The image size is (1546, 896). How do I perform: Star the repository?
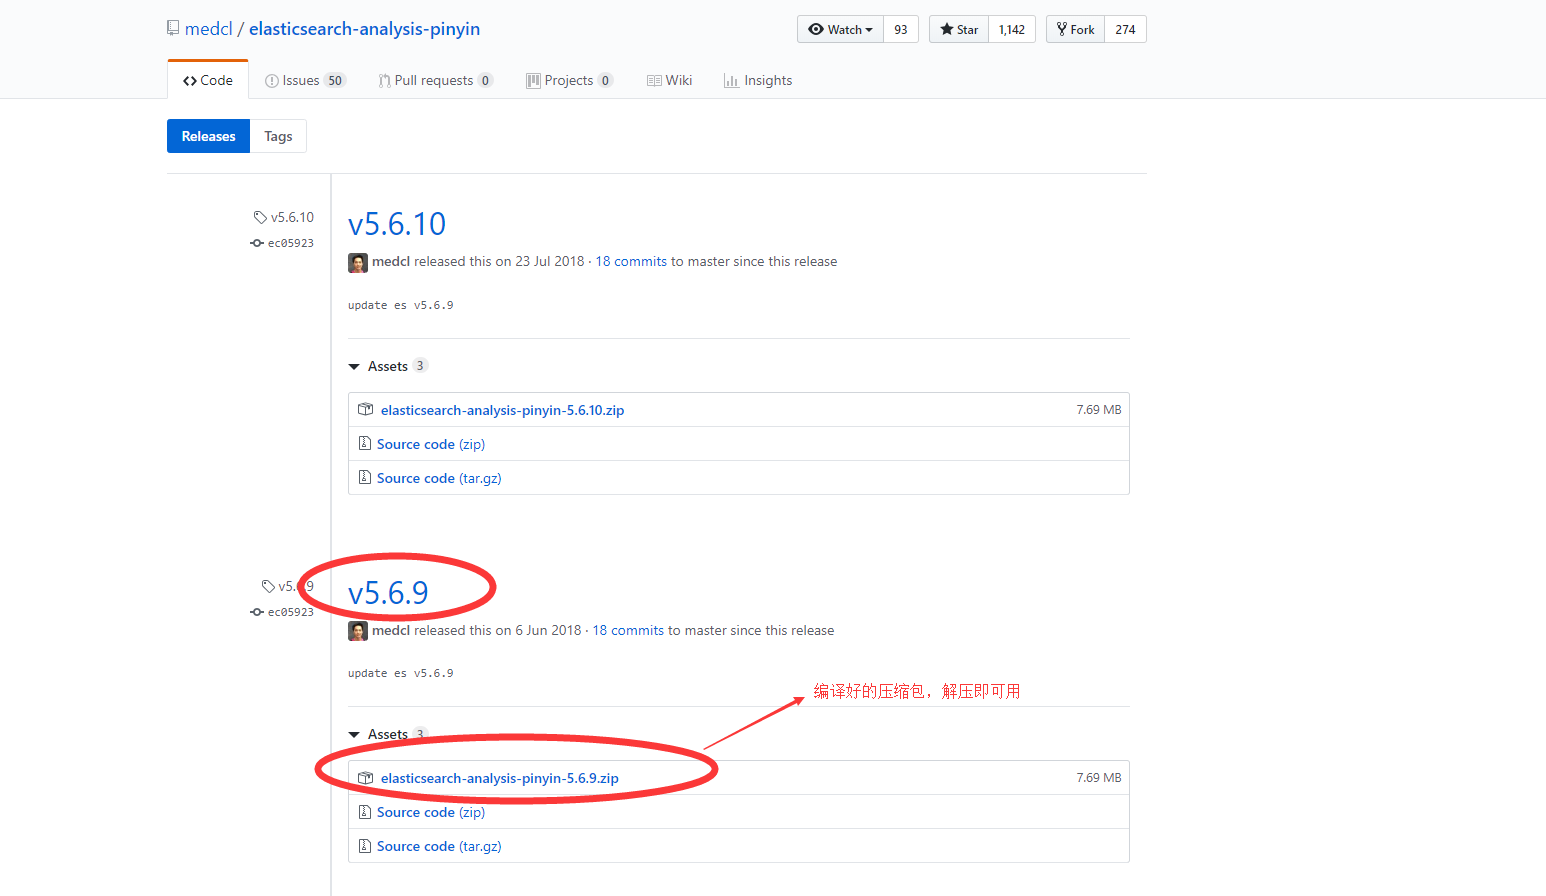click(959, 29)
